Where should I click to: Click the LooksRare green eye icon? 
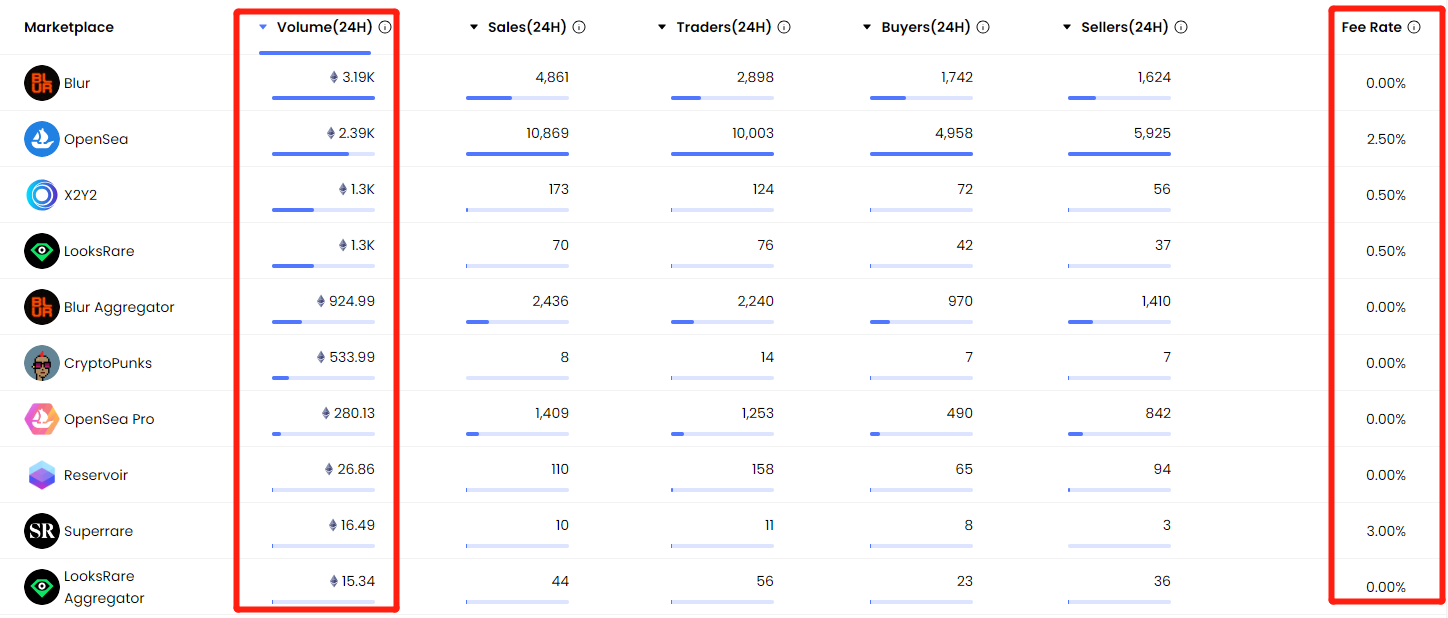[42, 251]
